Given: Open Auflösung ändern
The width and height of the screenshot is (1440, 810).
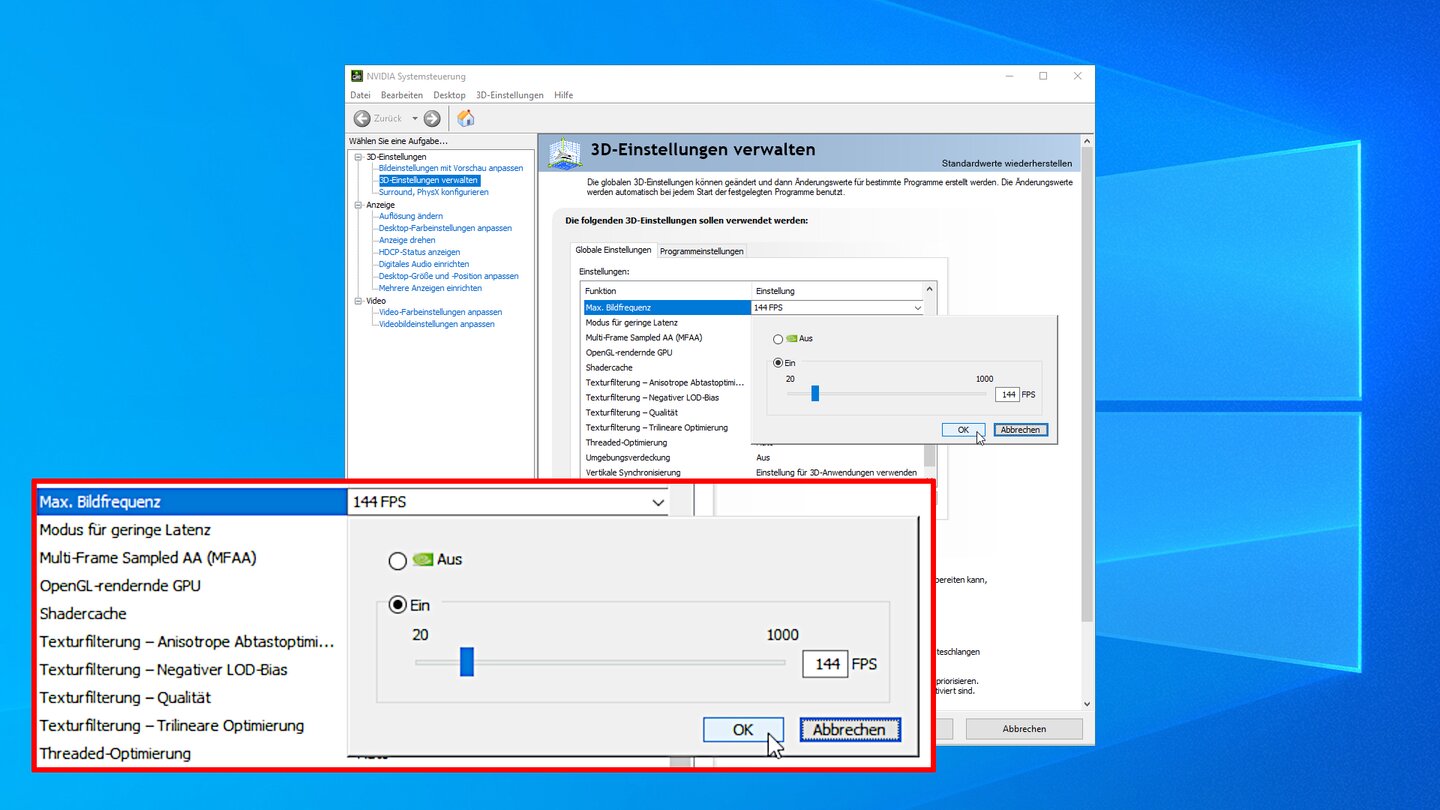Looking at the screenshot, I should (411, 216).
